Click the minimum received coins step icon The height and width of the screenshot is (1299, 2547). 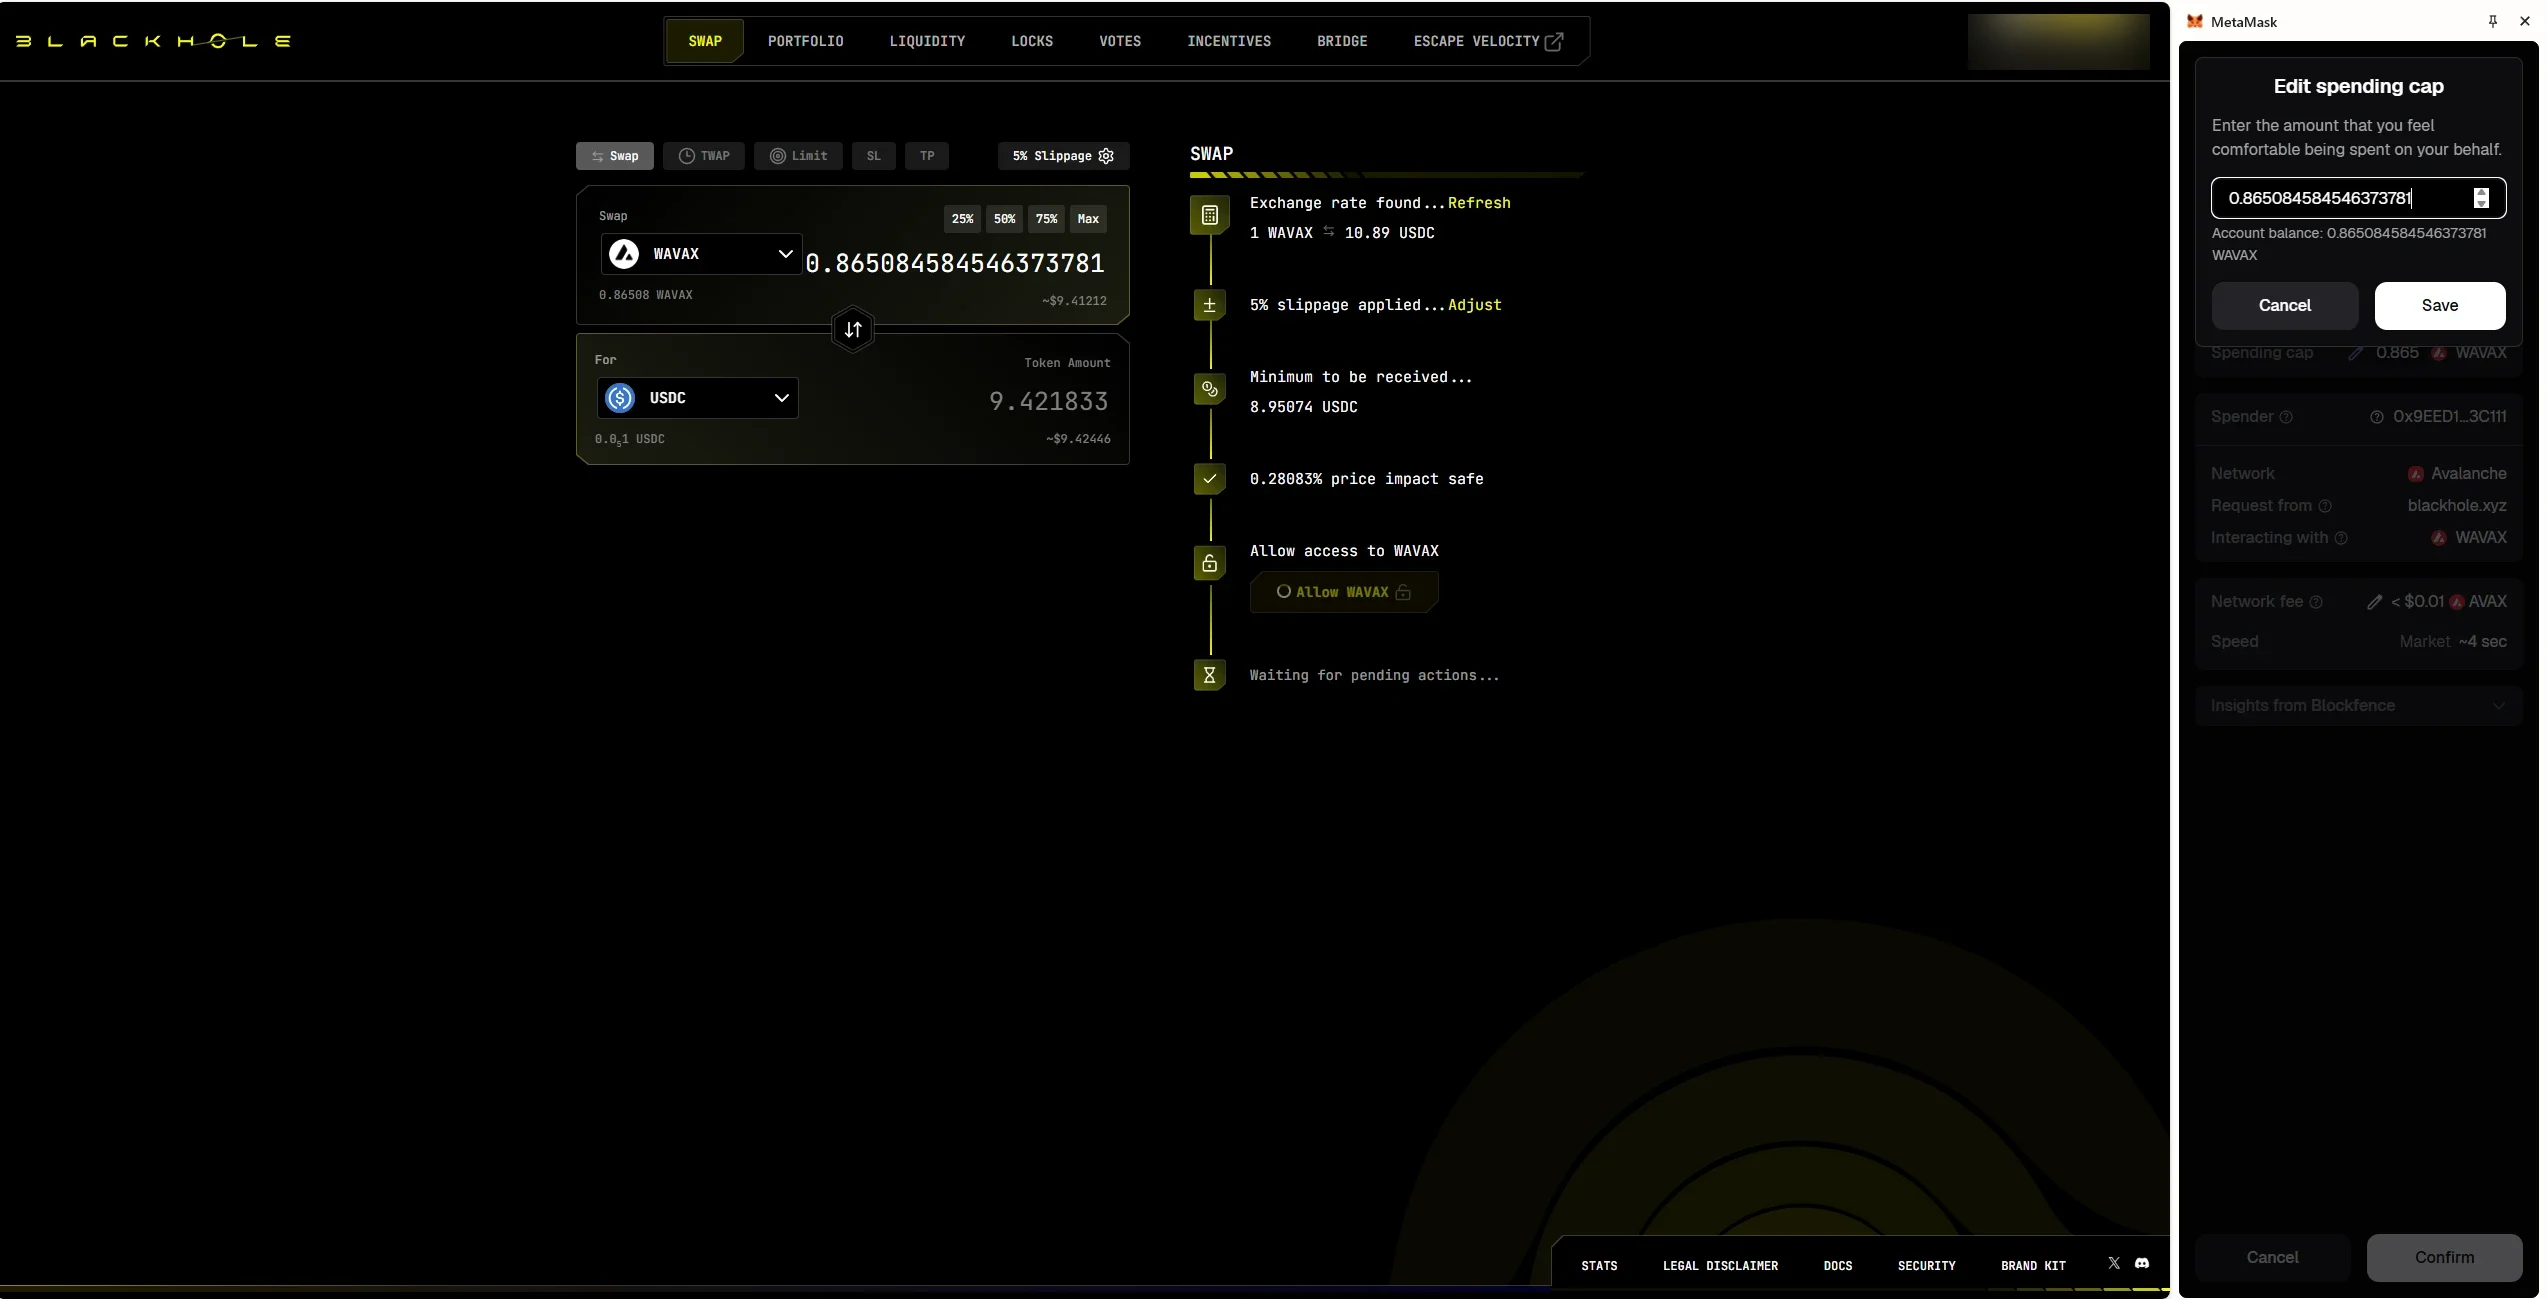pos(1209,389)
